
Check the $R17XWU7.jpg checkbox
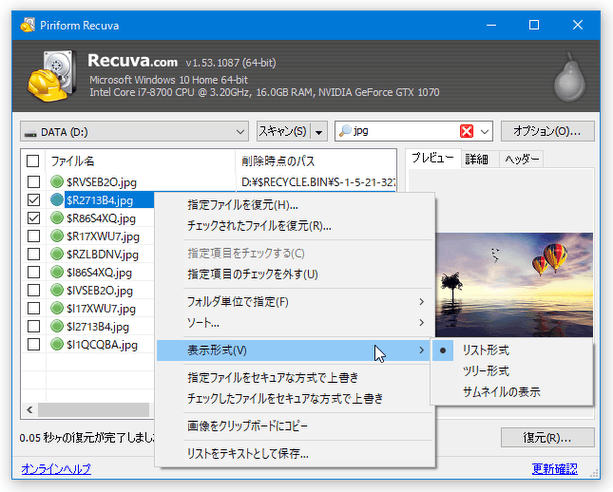pyautogui.click(x=34, y=236)
